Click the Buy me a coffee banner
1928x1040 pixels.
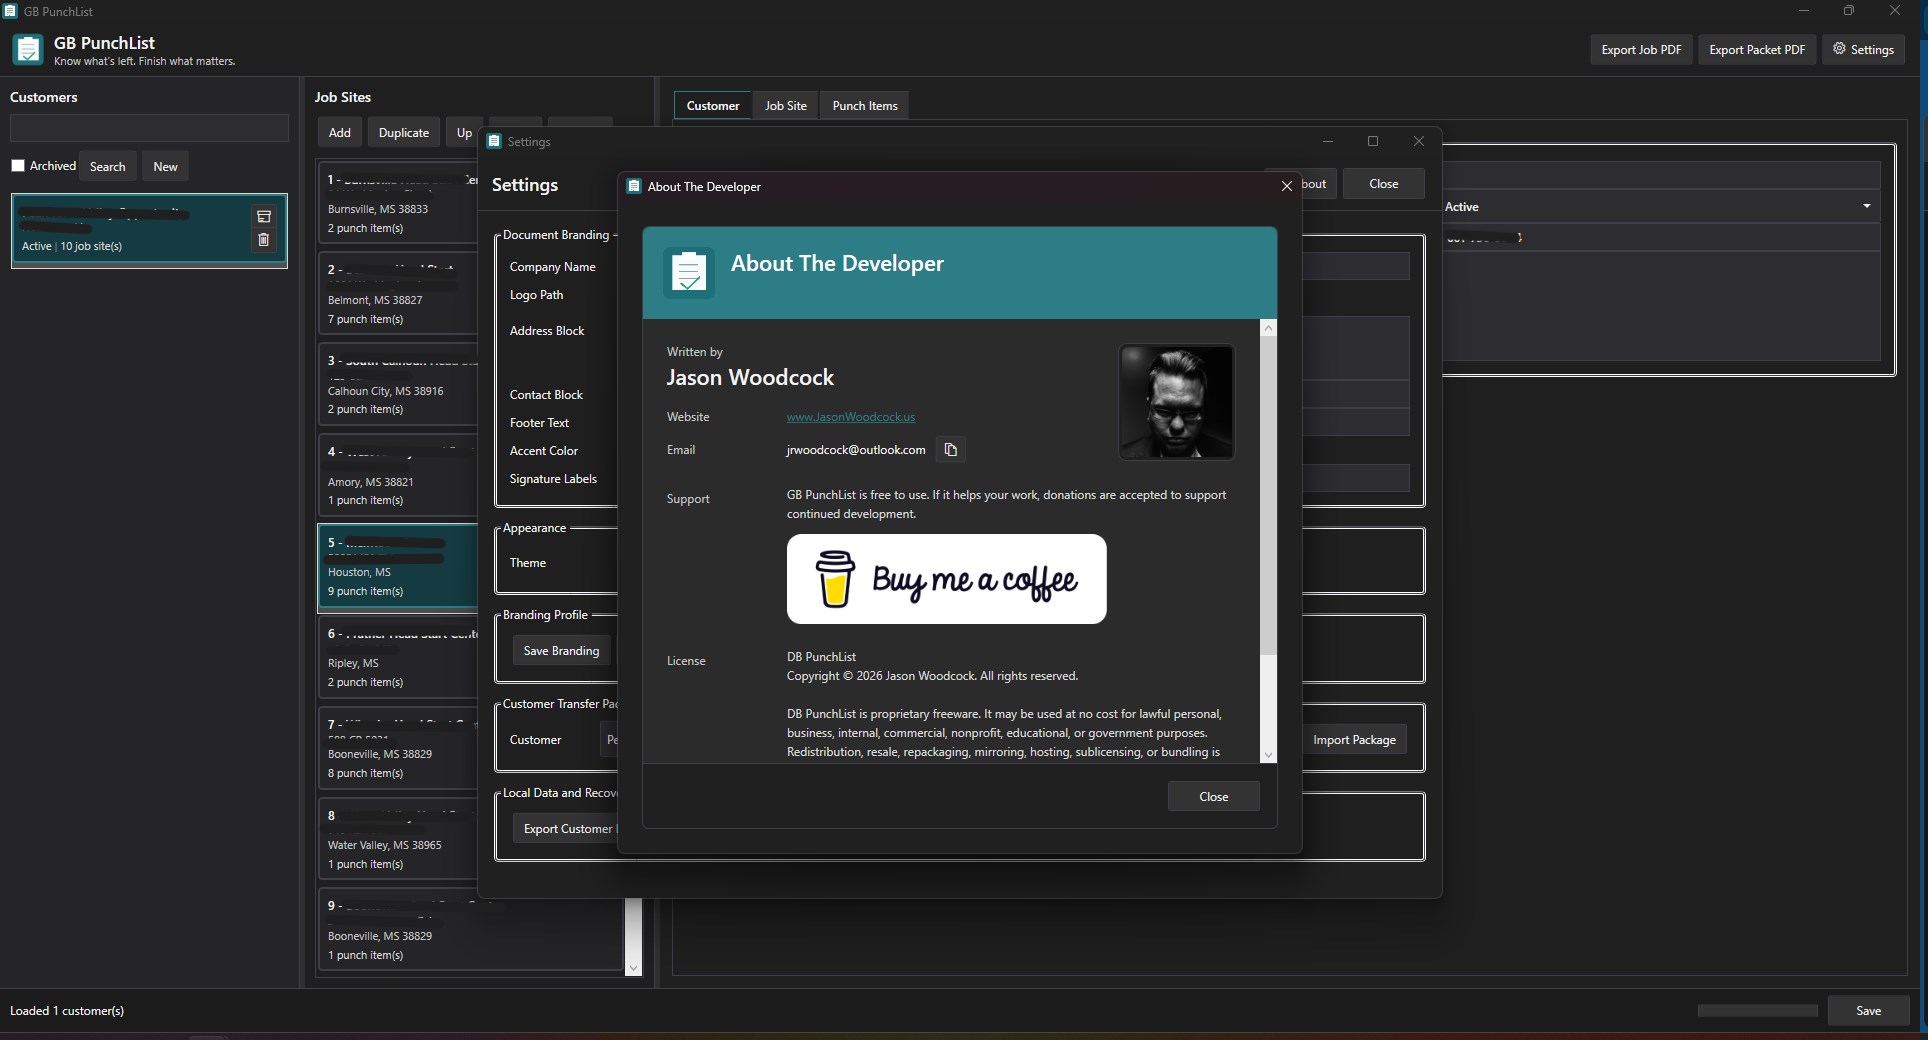tap(946, 579)
